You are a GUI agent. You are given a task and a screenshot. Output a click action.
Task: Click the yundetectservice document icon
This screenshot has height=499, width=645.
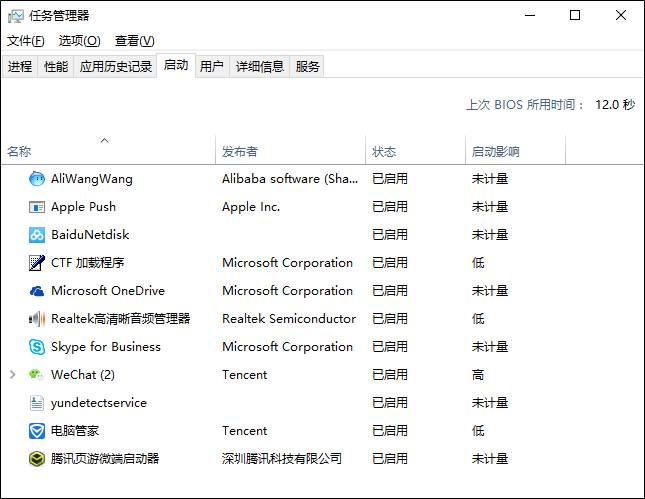[x=37, y=403]
